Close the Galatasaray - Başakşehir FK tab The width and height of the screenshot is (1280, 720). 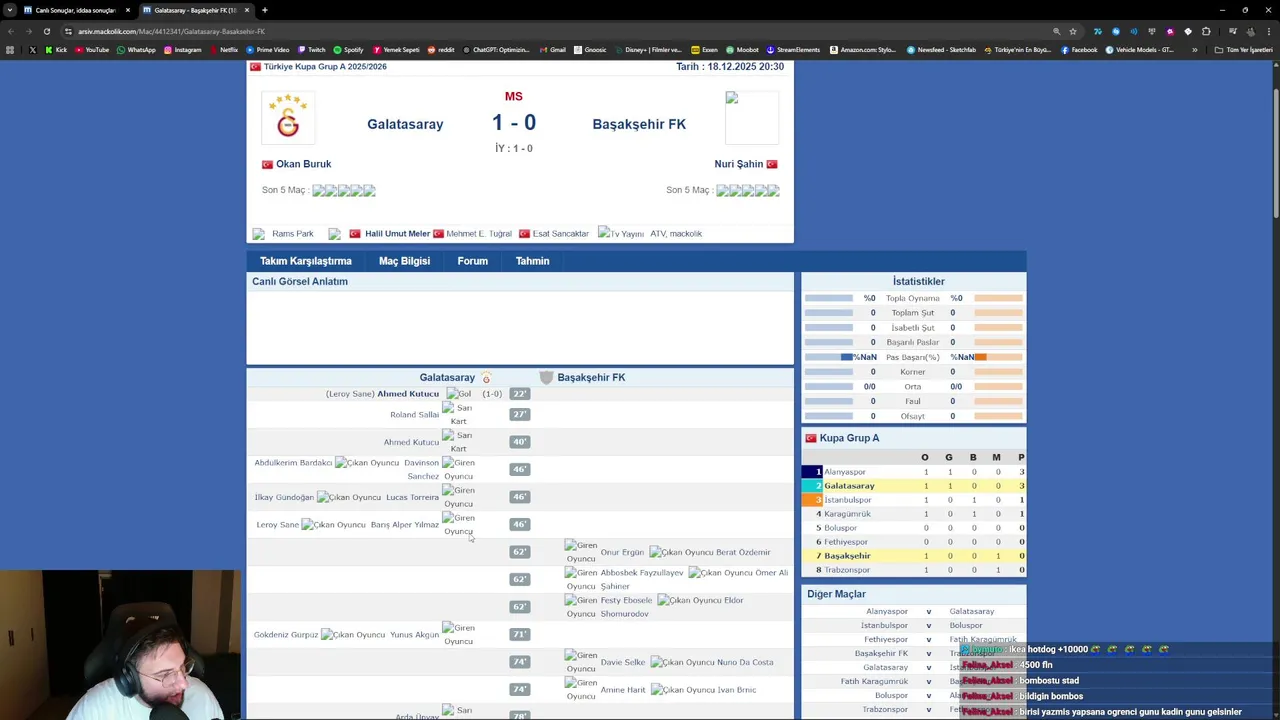coord(246,10)
